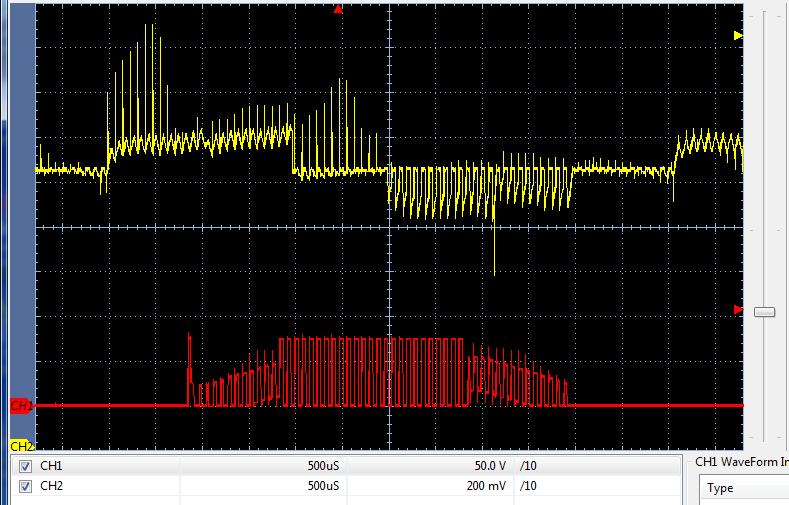Click the CH2 /10 probe attenuation cell
The image size is (789, 505).
(597, 486)
